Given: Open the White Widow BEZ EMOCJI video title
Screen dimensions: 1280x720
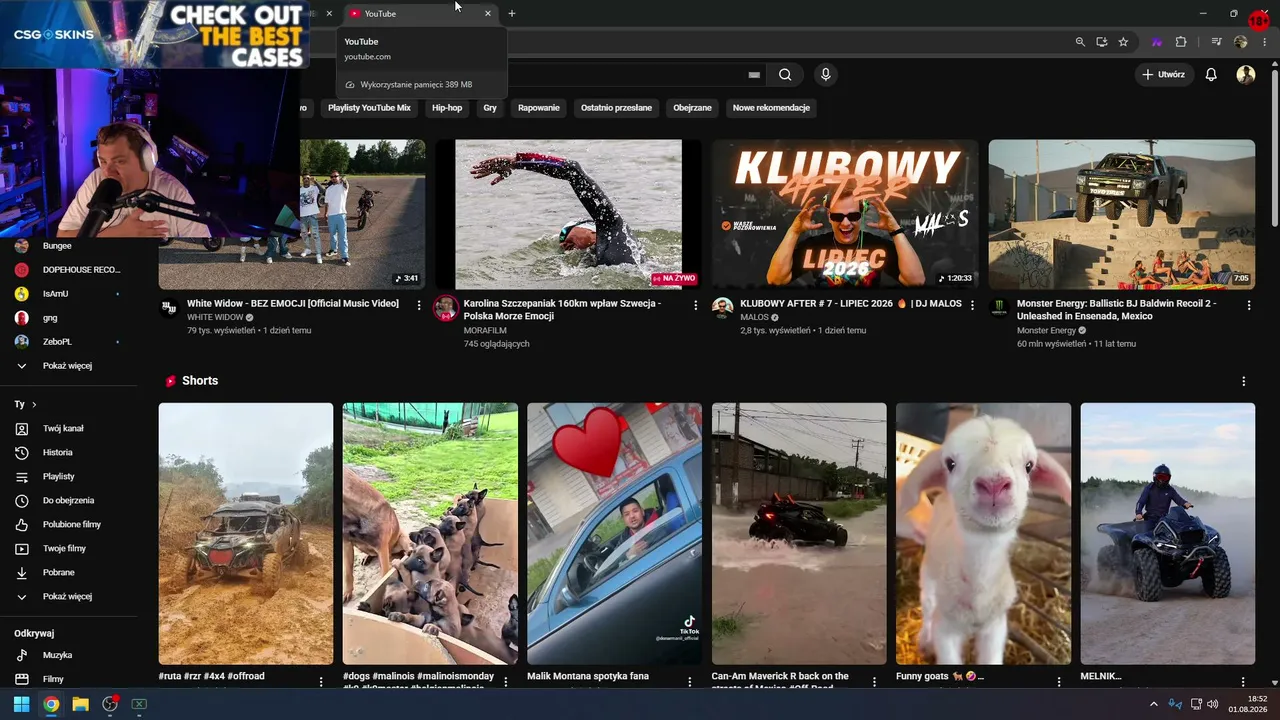Looking at the screenshot, I should click(293, 303).
